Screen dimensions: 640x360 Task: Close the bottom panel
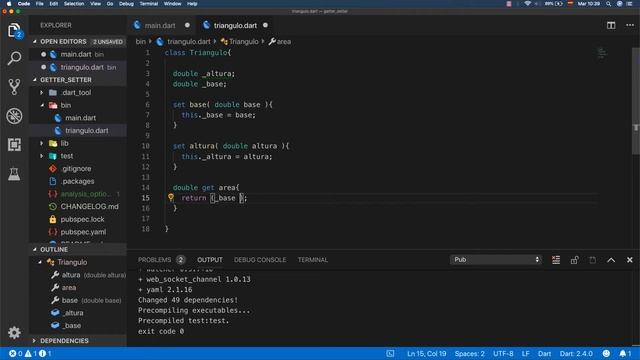[629, 260]
